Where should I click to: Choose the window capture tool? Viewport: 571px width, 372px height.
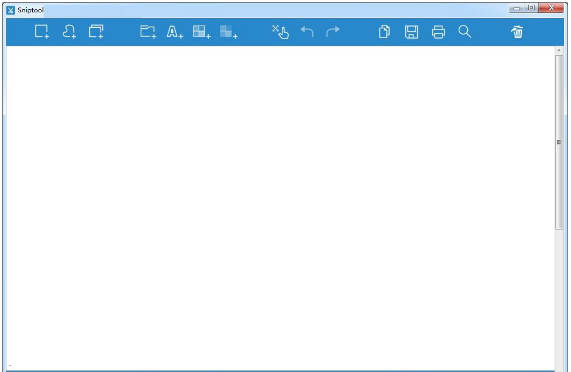tap(96, 32)
